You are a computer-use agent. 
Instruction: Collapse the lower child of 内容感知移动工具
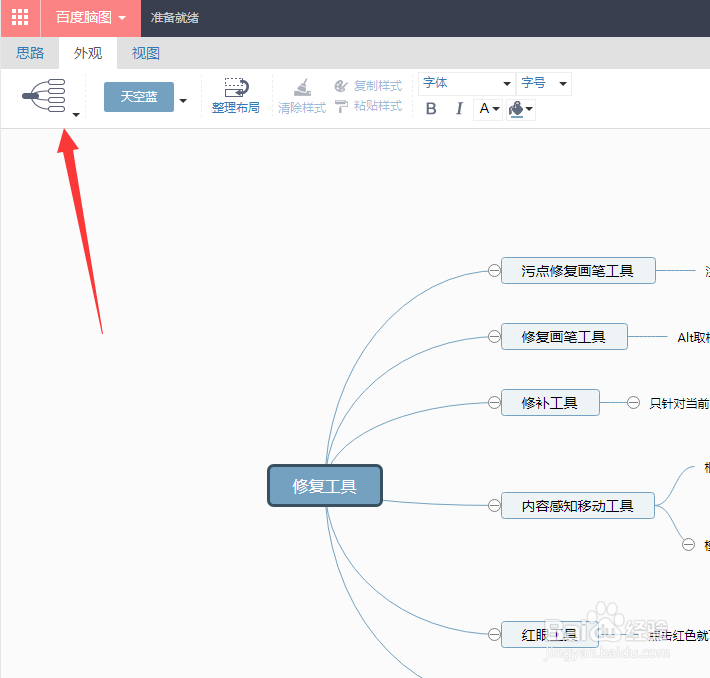688,544
